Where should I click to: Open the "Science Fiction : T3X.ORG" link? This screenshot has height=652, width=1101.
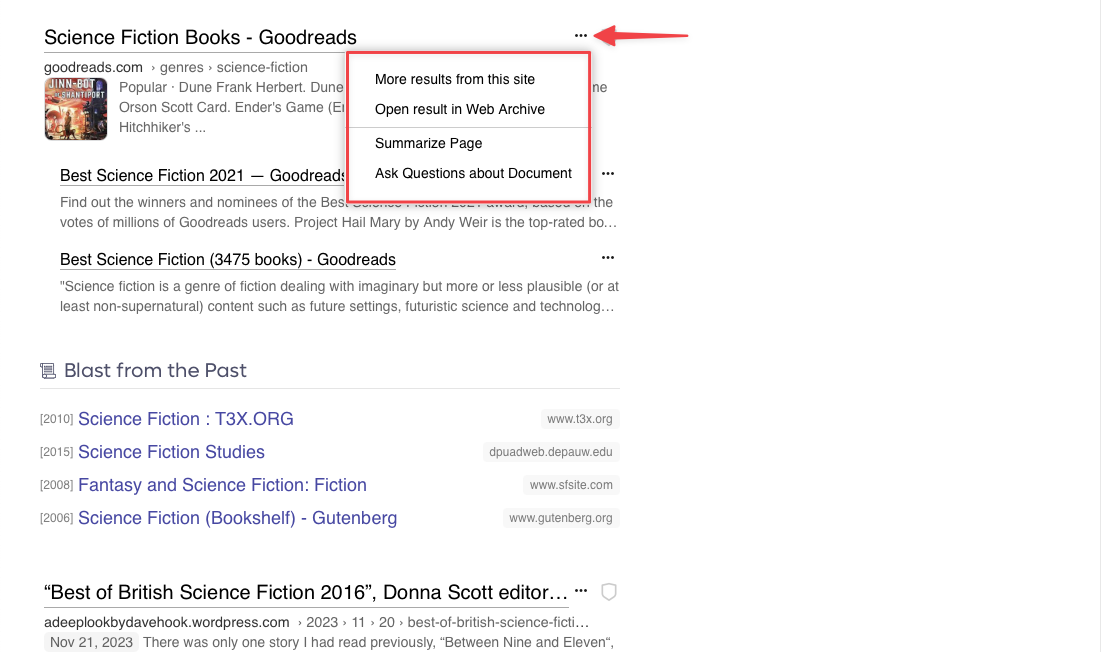tap(185, 418)
